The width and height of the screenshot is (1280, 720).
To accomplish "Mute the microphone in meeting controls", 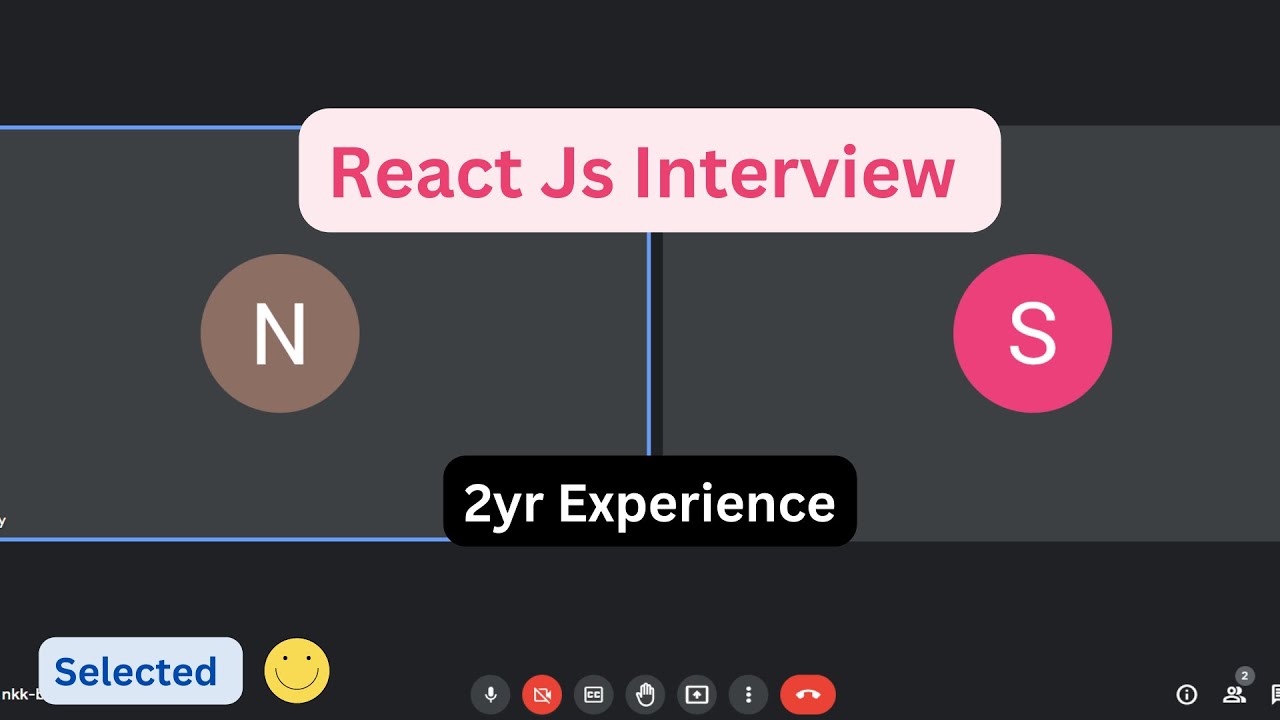I will (x=490, y=694).
